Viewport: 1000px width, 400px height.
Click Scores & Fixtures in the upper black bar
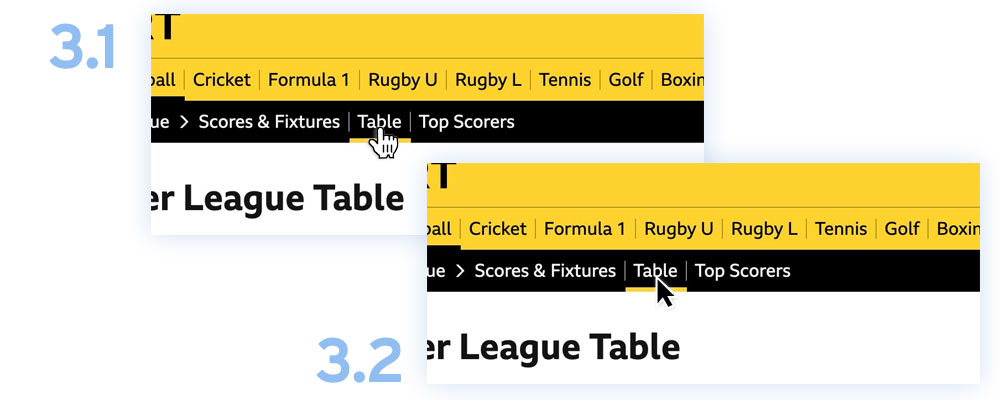click(269, 122)
